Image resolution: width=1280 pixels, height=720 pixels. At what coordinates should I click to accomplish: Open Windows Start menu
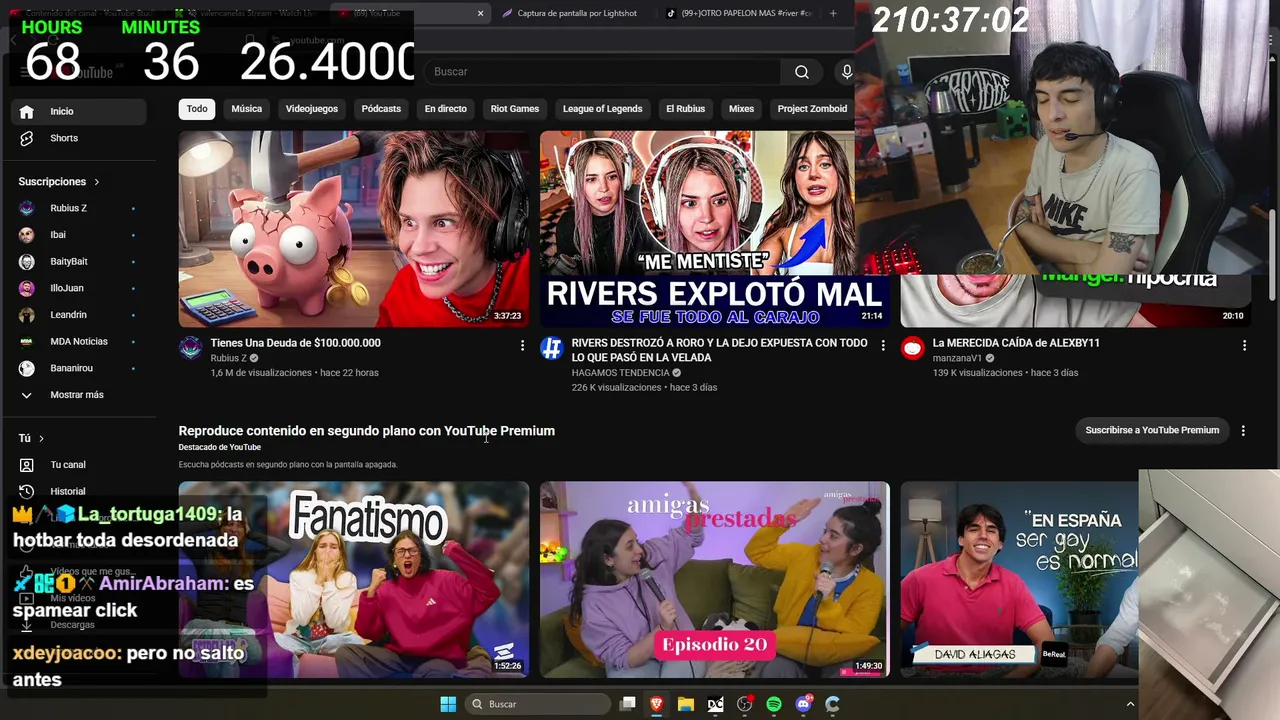coord(448,704)
